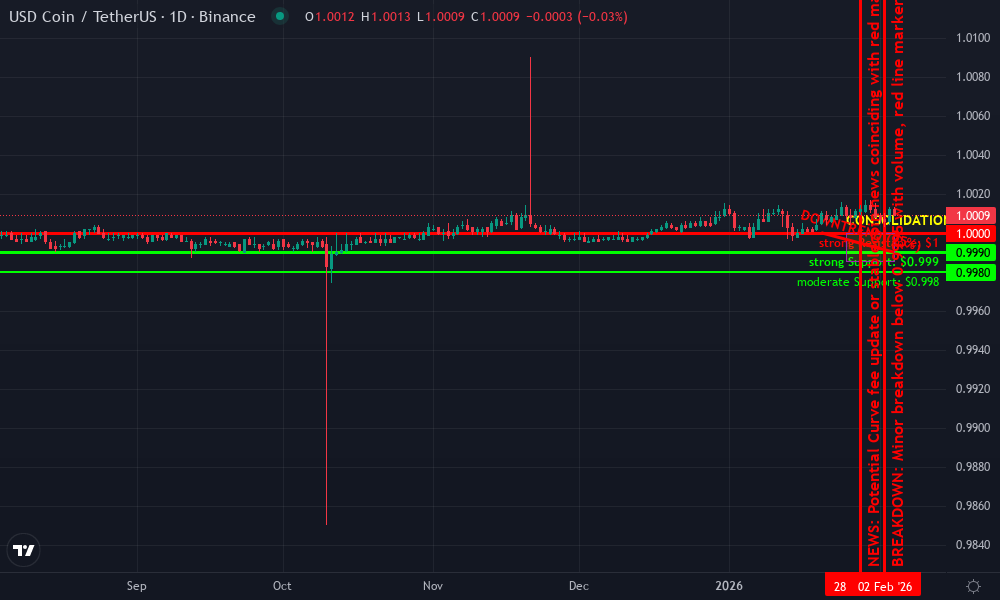Click 2026 on the time axis
Viewport: 1000px width, 600px height.
pyautogui.click(x=728, y=586)
